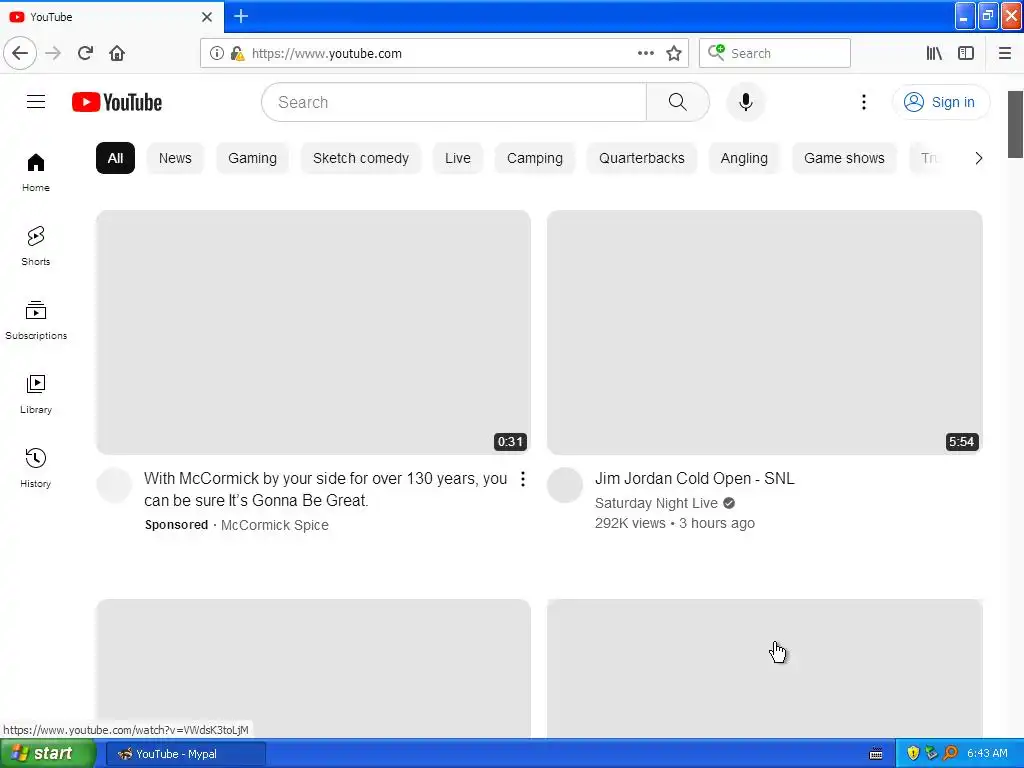This screenshot has width=1024, height=768.
Task: Click the 5:54 duration badge
Action: [961, 441]
